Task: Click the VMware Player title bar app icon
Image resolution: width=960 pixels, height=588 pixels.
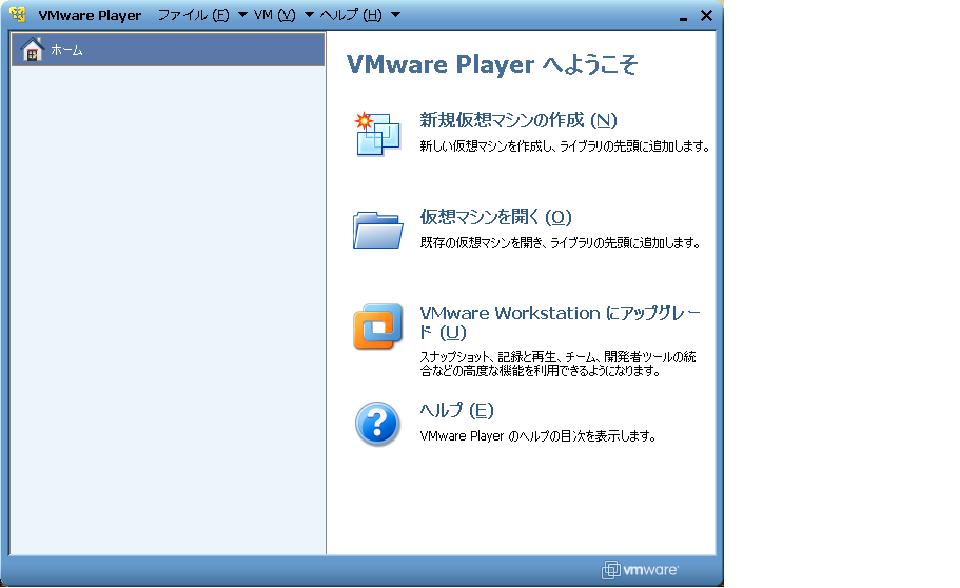Action: (x=16, y=15)
